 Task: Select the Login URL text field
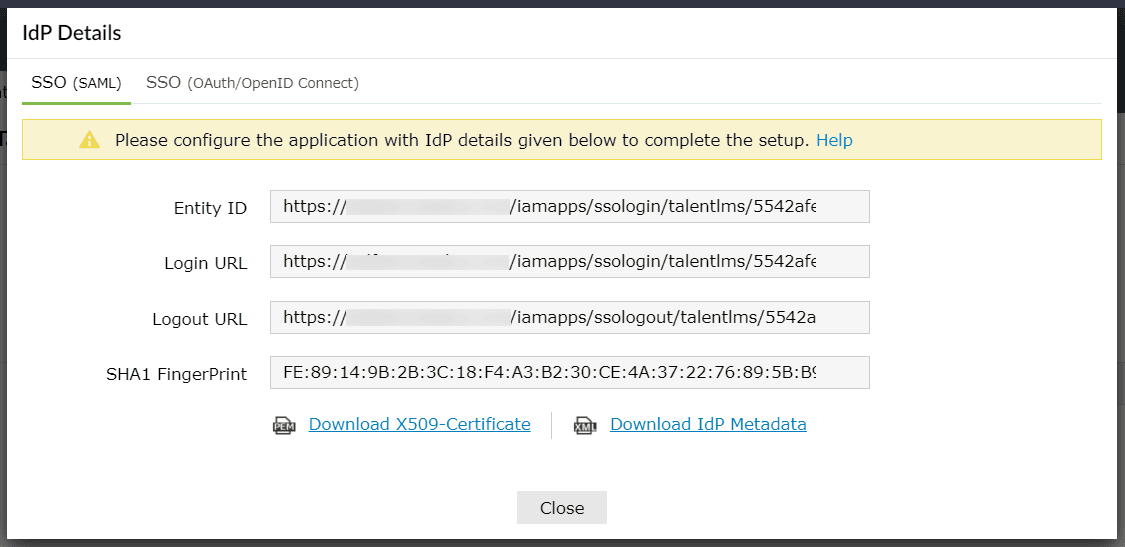[x=569, y=262]
